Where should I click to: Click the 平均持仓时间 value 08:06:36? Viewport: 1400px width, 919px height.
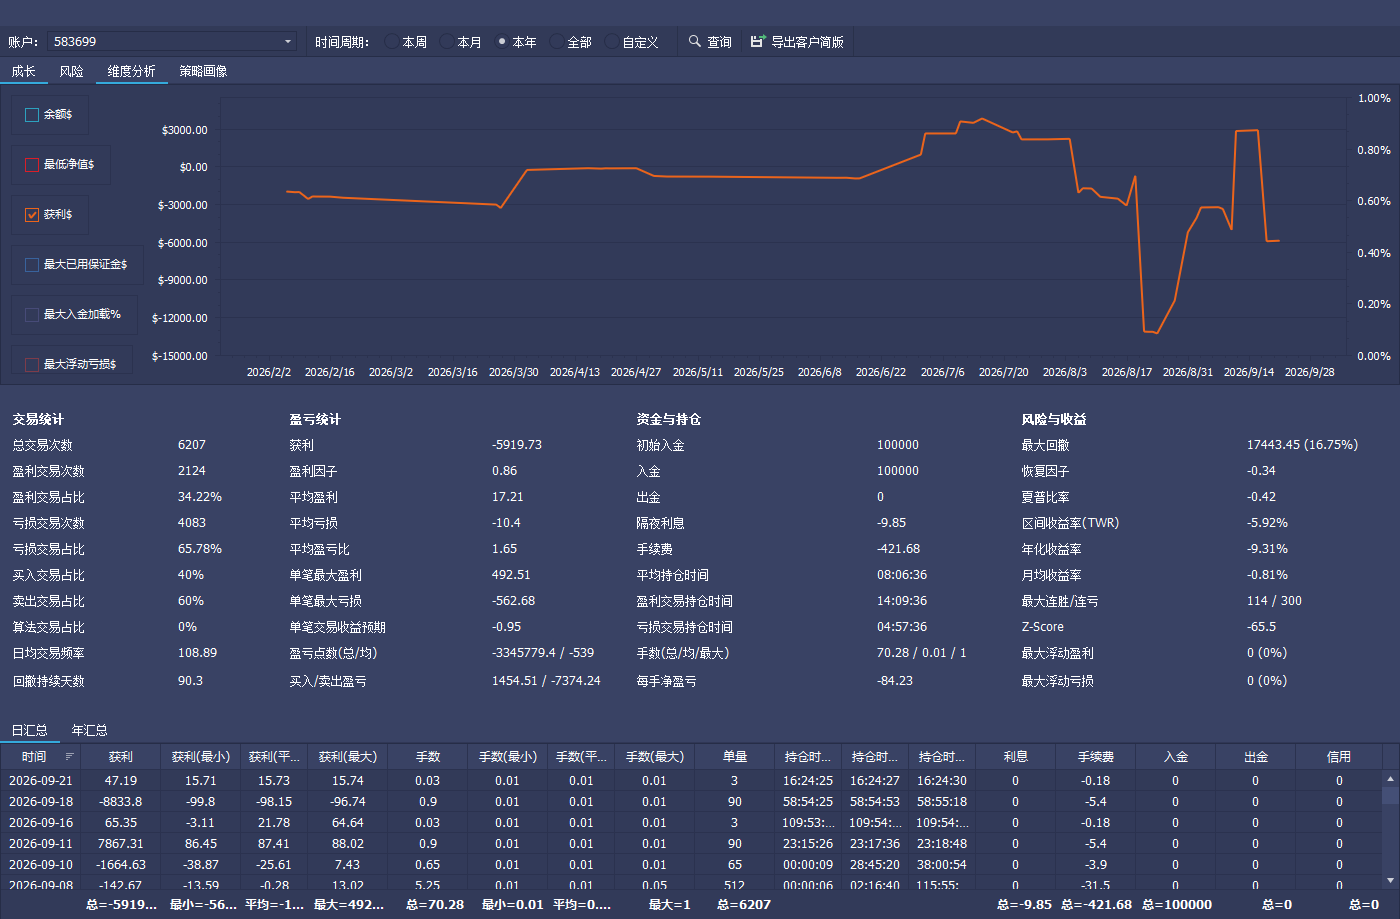point(902,575)
